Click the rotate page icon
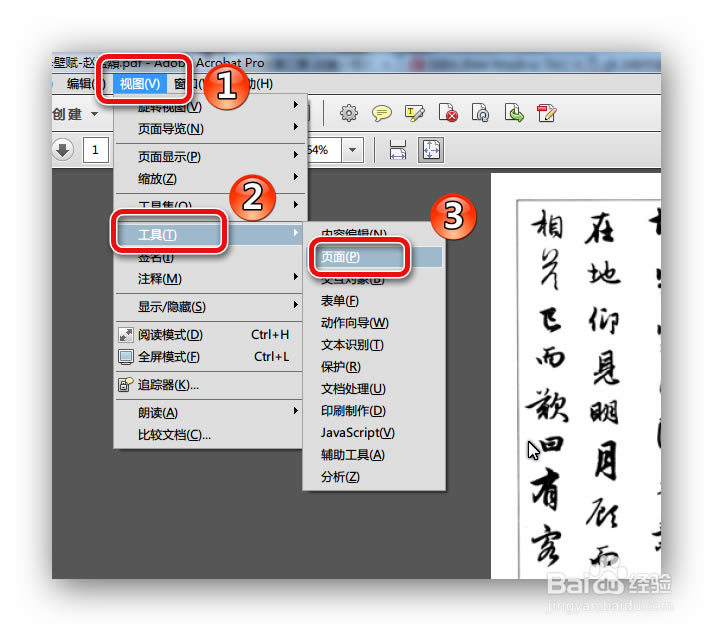 point(480,113)
